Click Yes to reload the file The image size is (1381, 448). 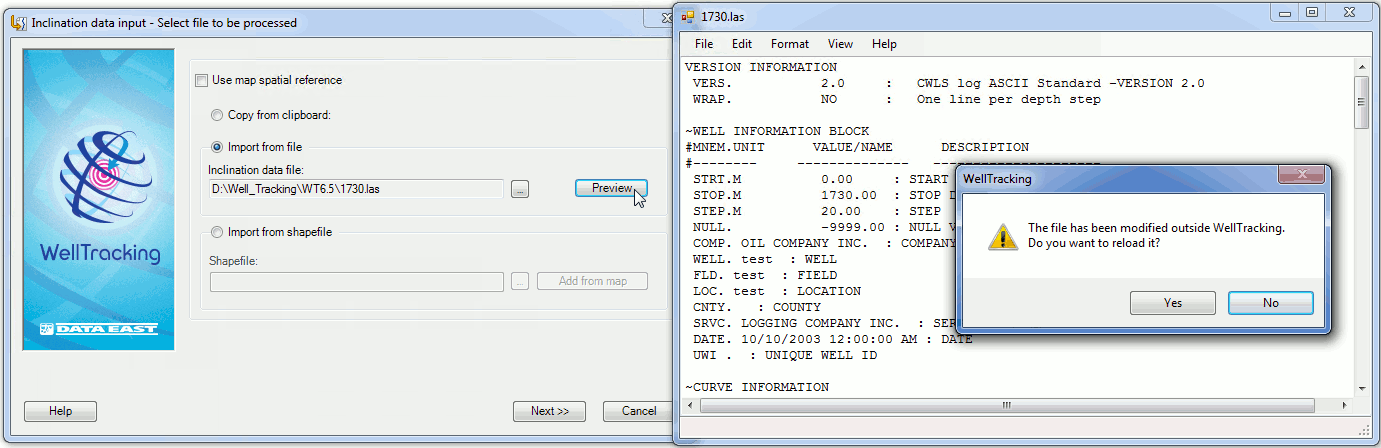click(1173, 303)
